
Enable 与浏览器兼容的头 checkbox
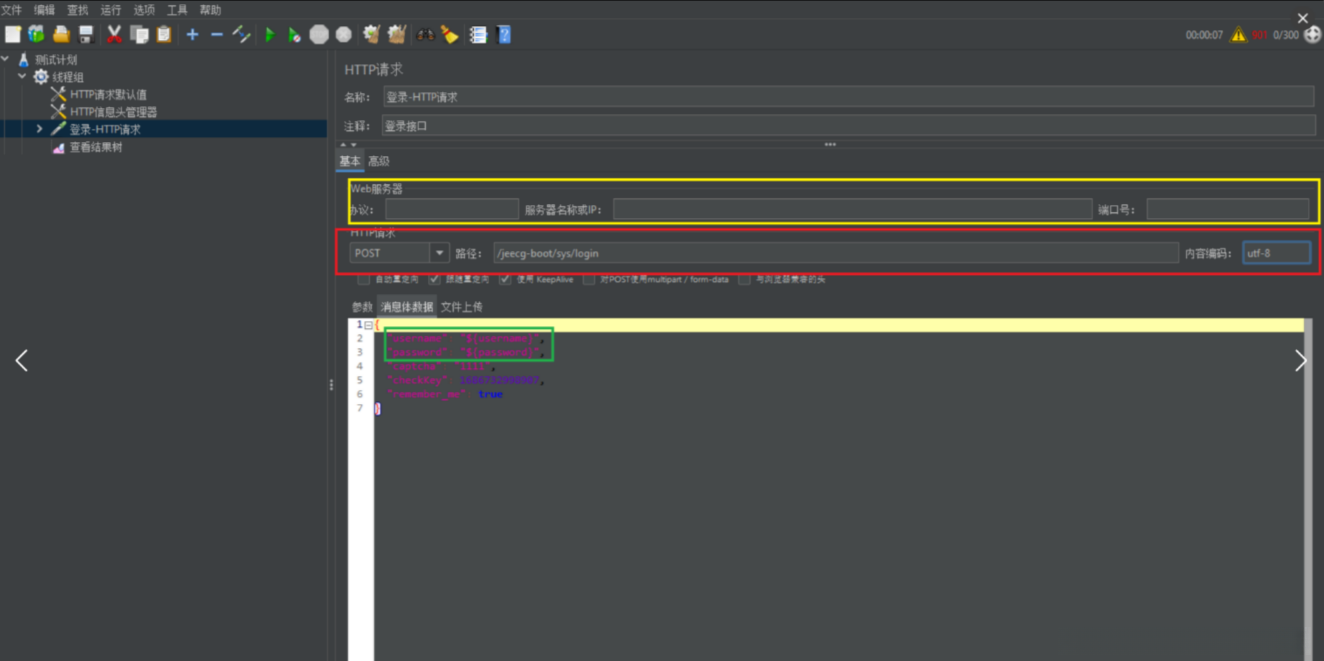[744, 279]
